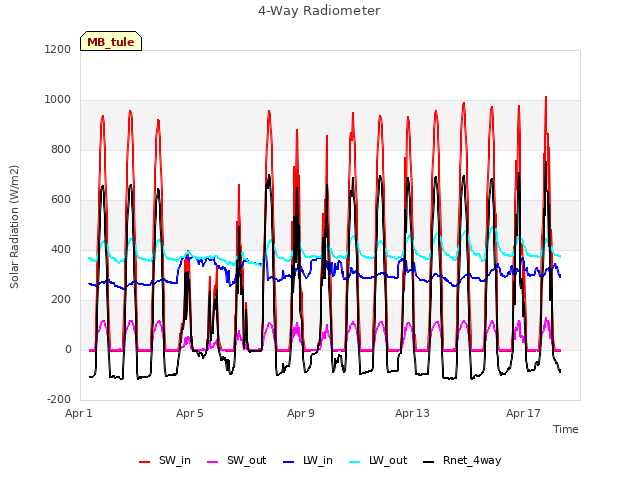Toggle the SW_out legend entry
The width and height of the screenshot is (640, 480).
[x=237, y=460]
